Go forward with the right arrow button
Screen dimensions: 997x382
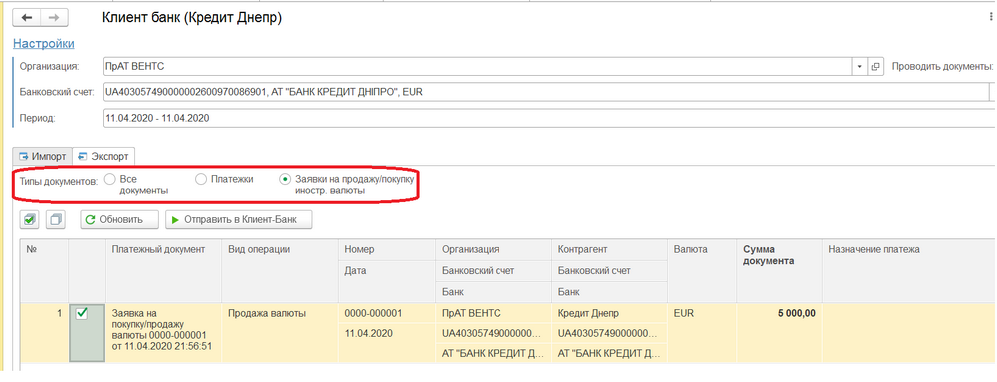click(x=54, y=18)
